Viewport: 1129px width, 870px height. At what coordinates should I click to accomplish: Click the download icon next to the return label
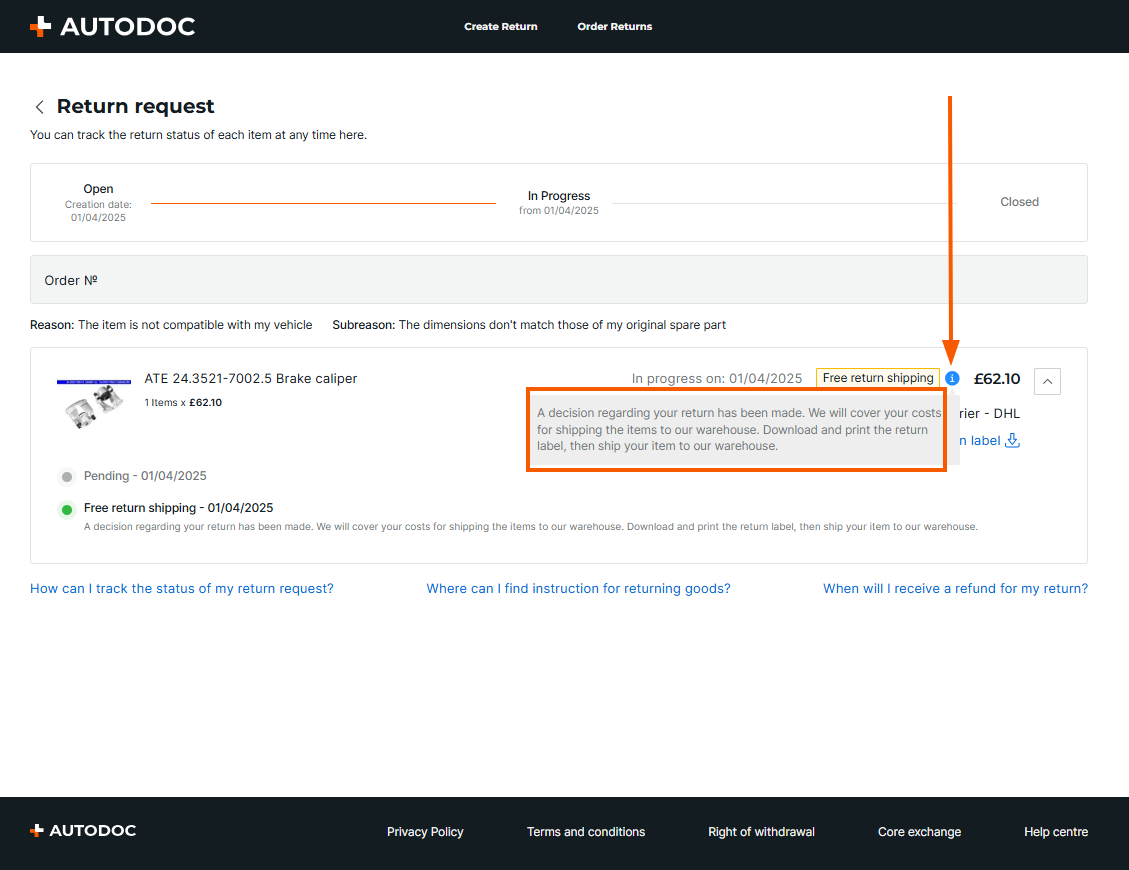(x=1012, y=440)
